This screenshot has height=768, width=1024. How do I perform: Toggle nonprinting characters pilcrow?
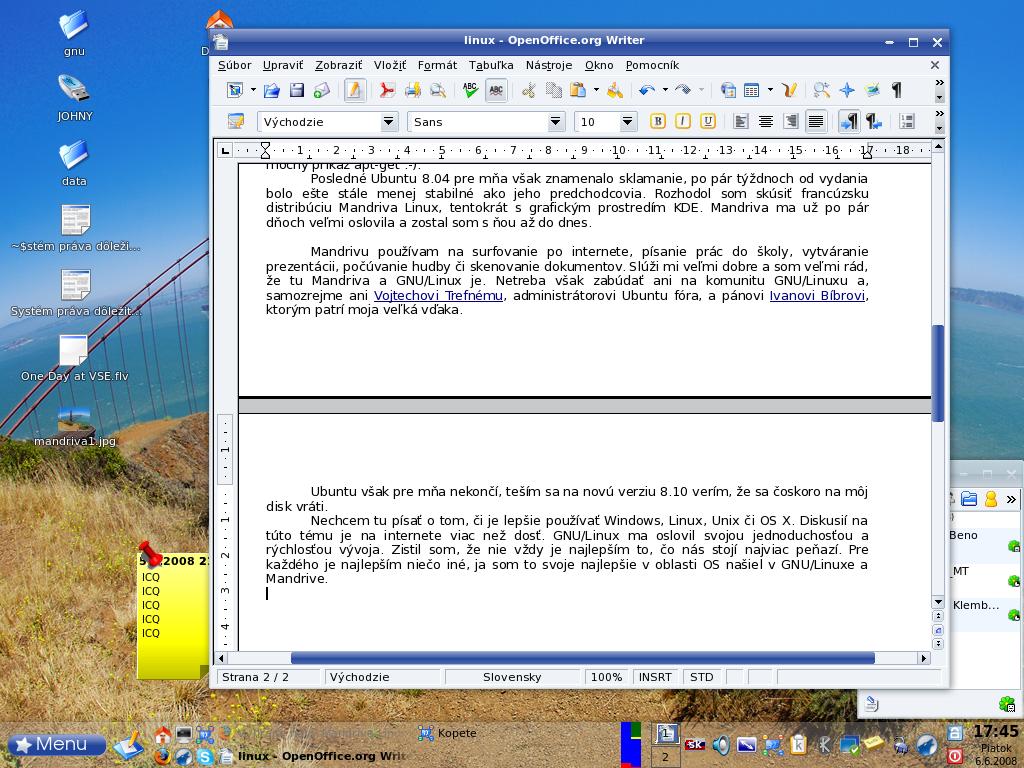pos(897,91)
